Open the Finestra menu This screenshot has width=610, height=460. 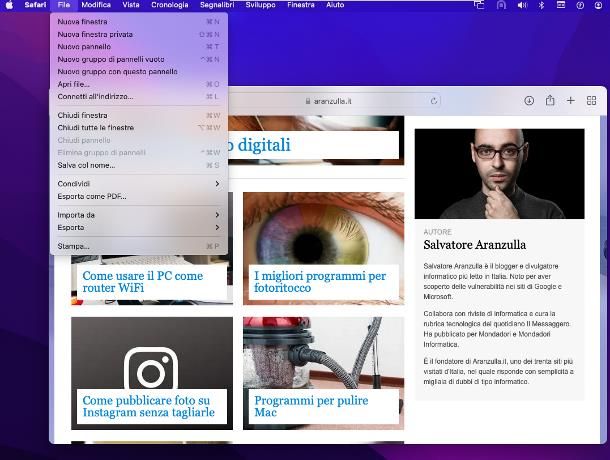pos(301,5)
